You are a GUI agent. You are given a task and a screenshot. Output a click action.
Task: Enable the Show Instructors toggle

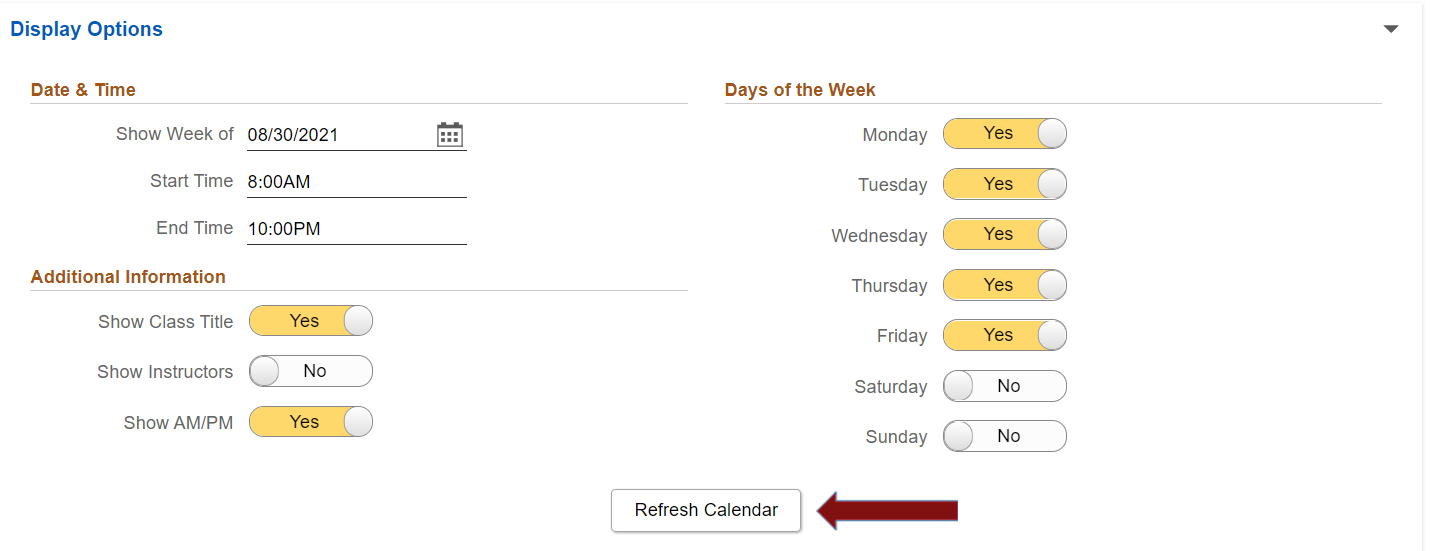(310, 372)
